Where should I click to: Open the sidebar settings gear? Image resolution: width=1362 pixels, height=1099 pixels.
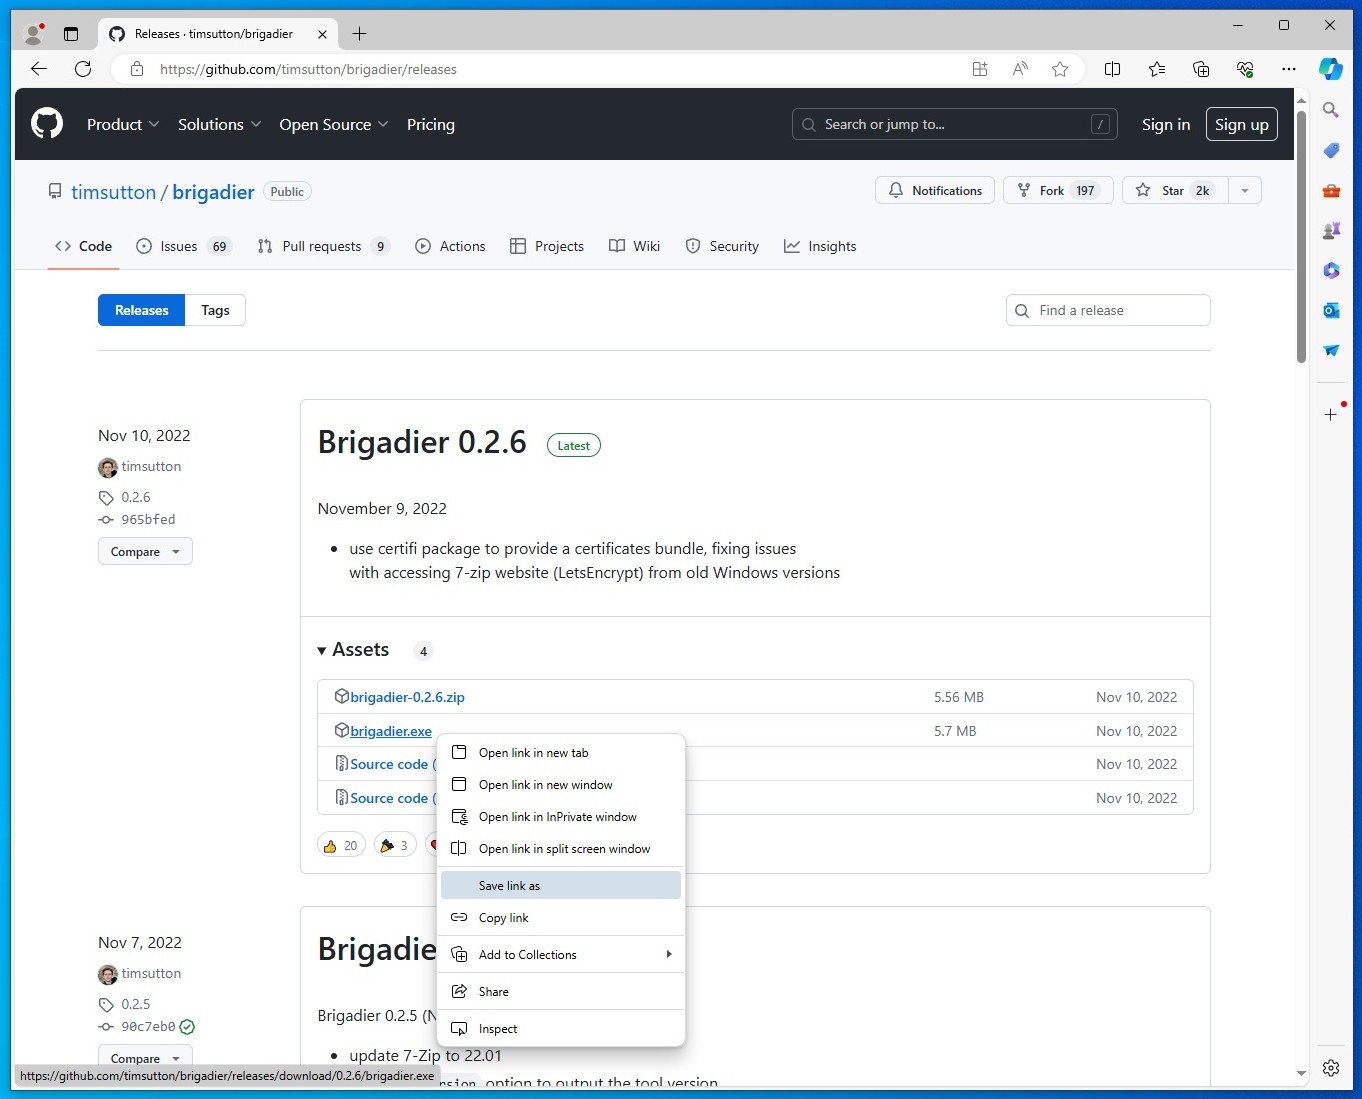click(1331, 1068)
